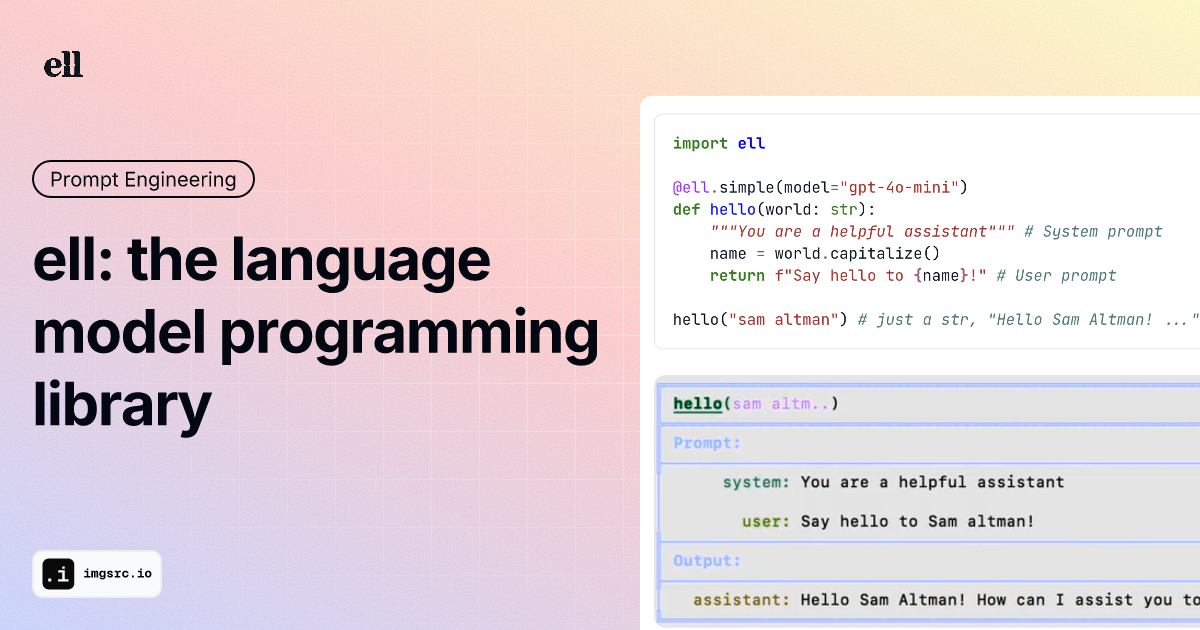Click the '@ell.simple(model="gpt-4o-mini")' decorator line

(x=821, y=187)
